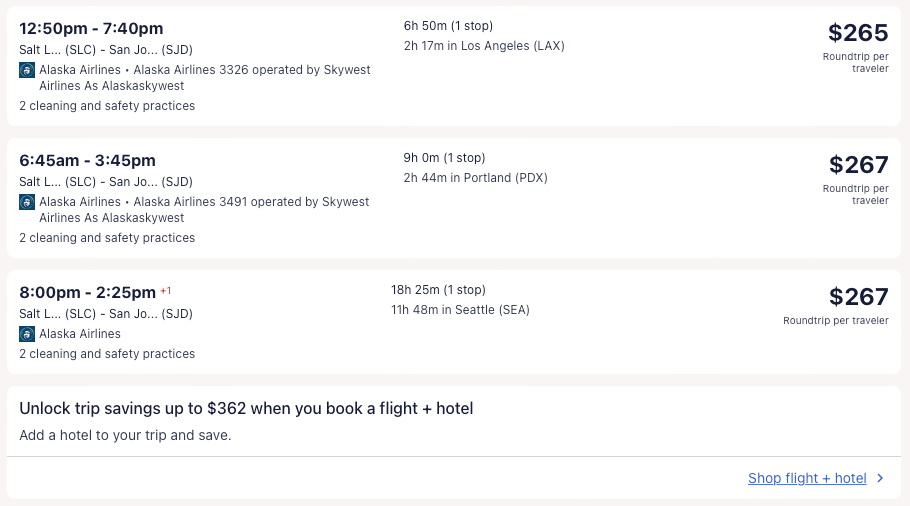The image size is (910, 506).
Task: Click the $267 price for Seattle layover flight
Action: tap(858, 297)
